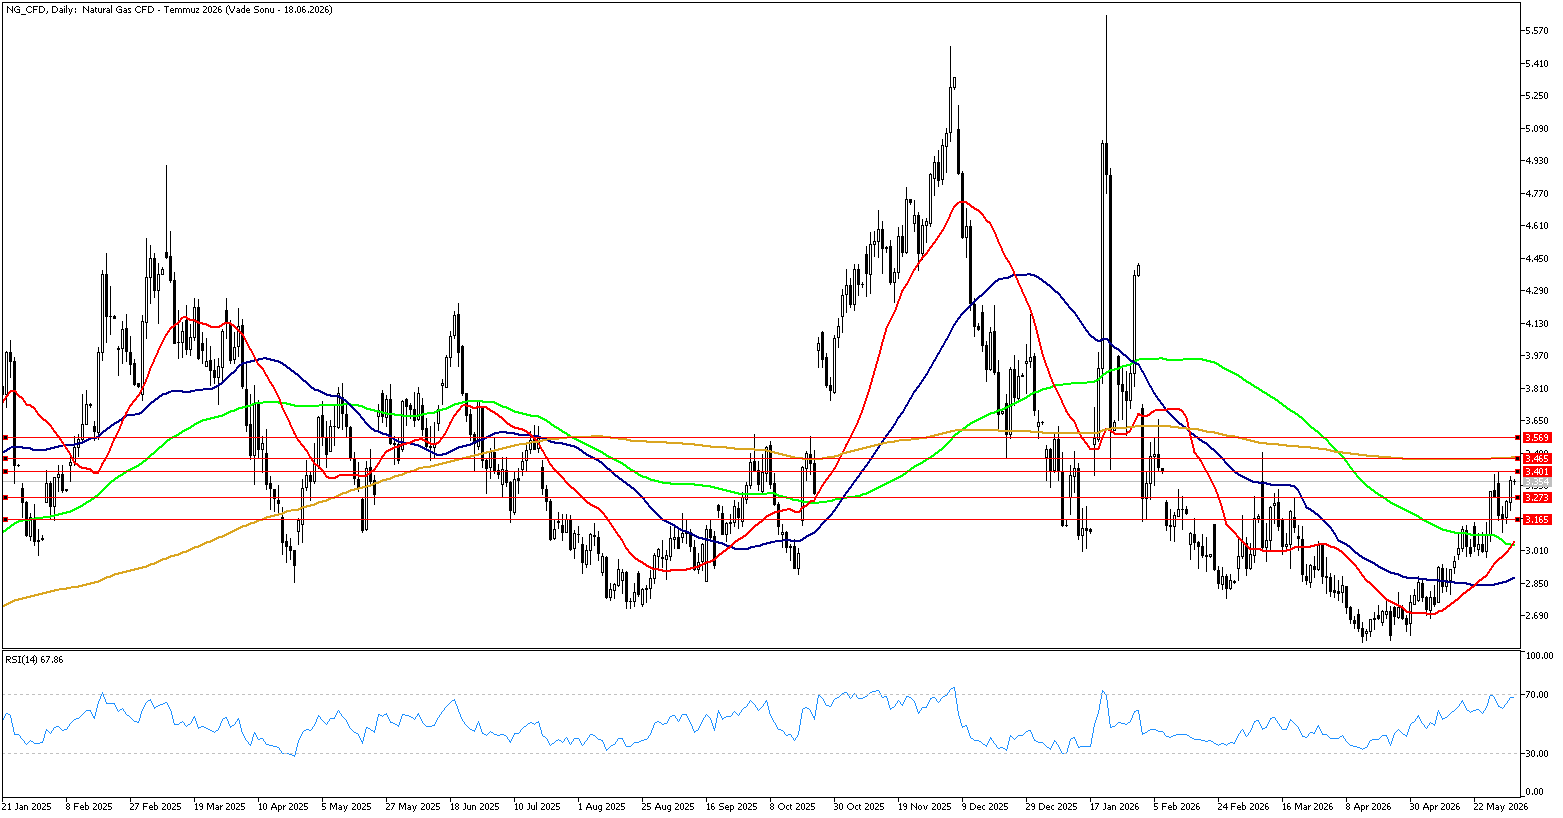1563x818 pixels.
Task: Select the 4.770 price axis value
Action: click(x=1538, y=194)
